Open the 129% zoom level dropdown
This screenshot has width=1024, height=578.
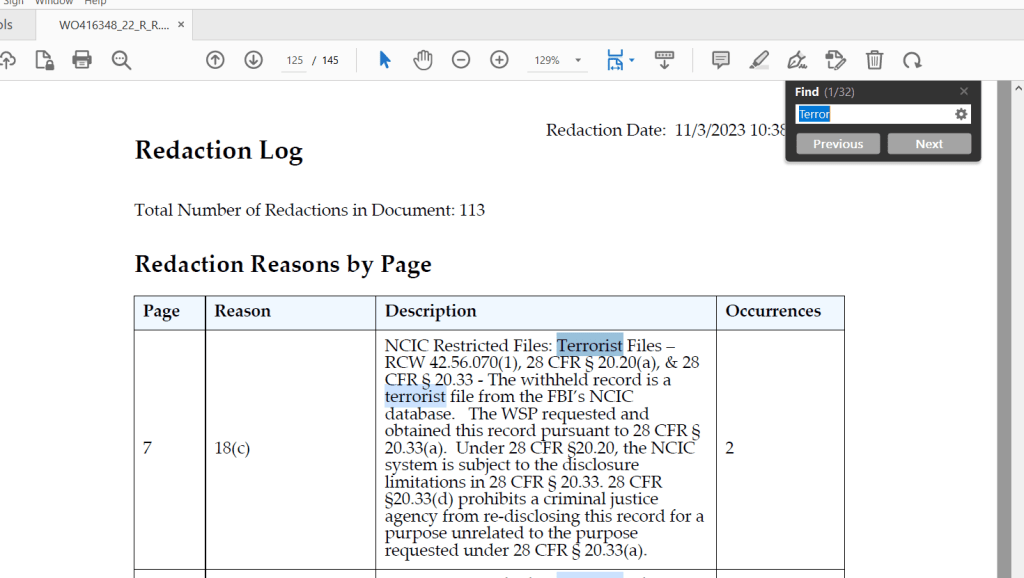tap(578, 61)
